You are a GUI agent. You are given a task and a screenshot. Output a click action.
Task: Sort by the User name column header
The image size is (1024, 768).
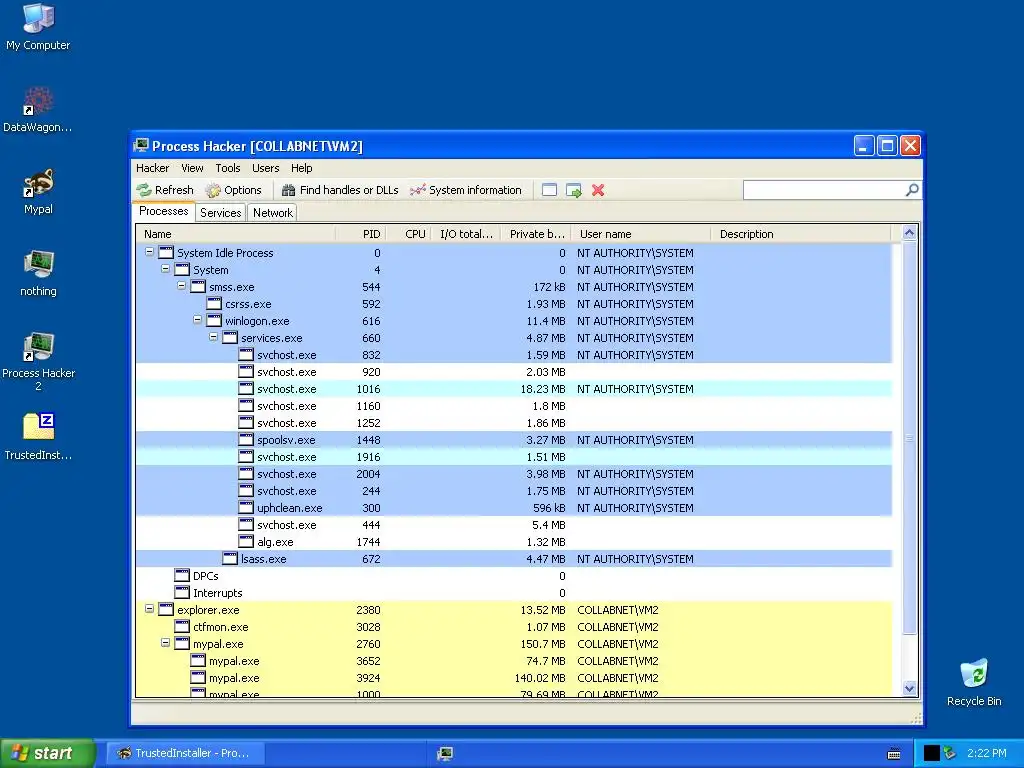click(641, 234)
